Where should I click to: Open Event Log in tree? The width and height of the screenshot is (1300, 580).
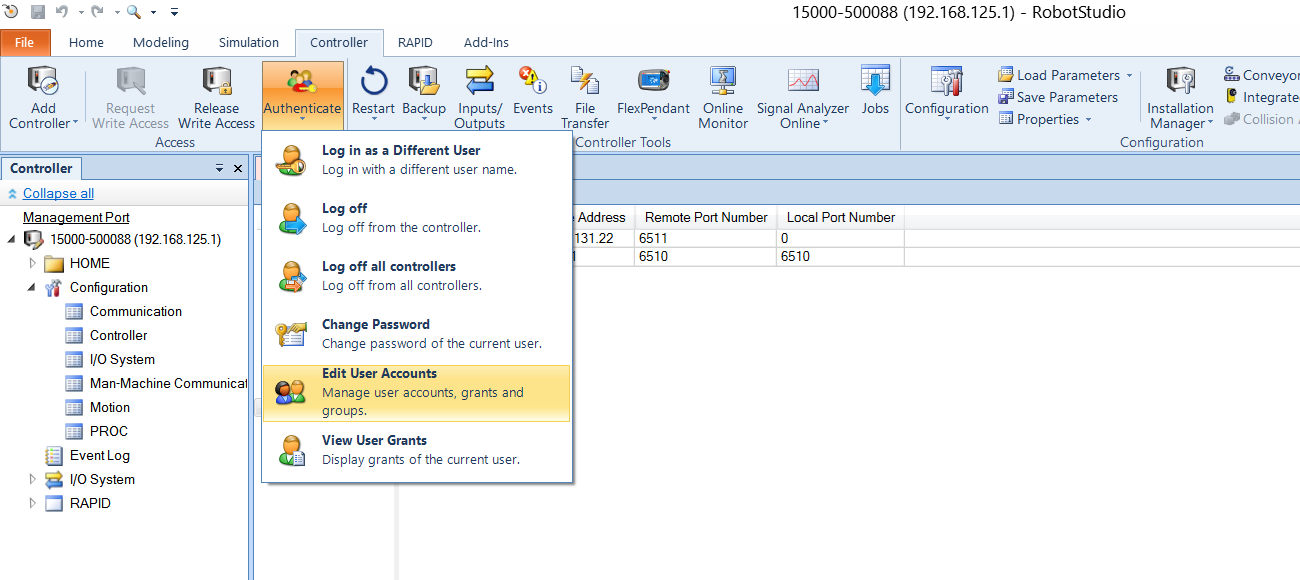click(100, 455)
